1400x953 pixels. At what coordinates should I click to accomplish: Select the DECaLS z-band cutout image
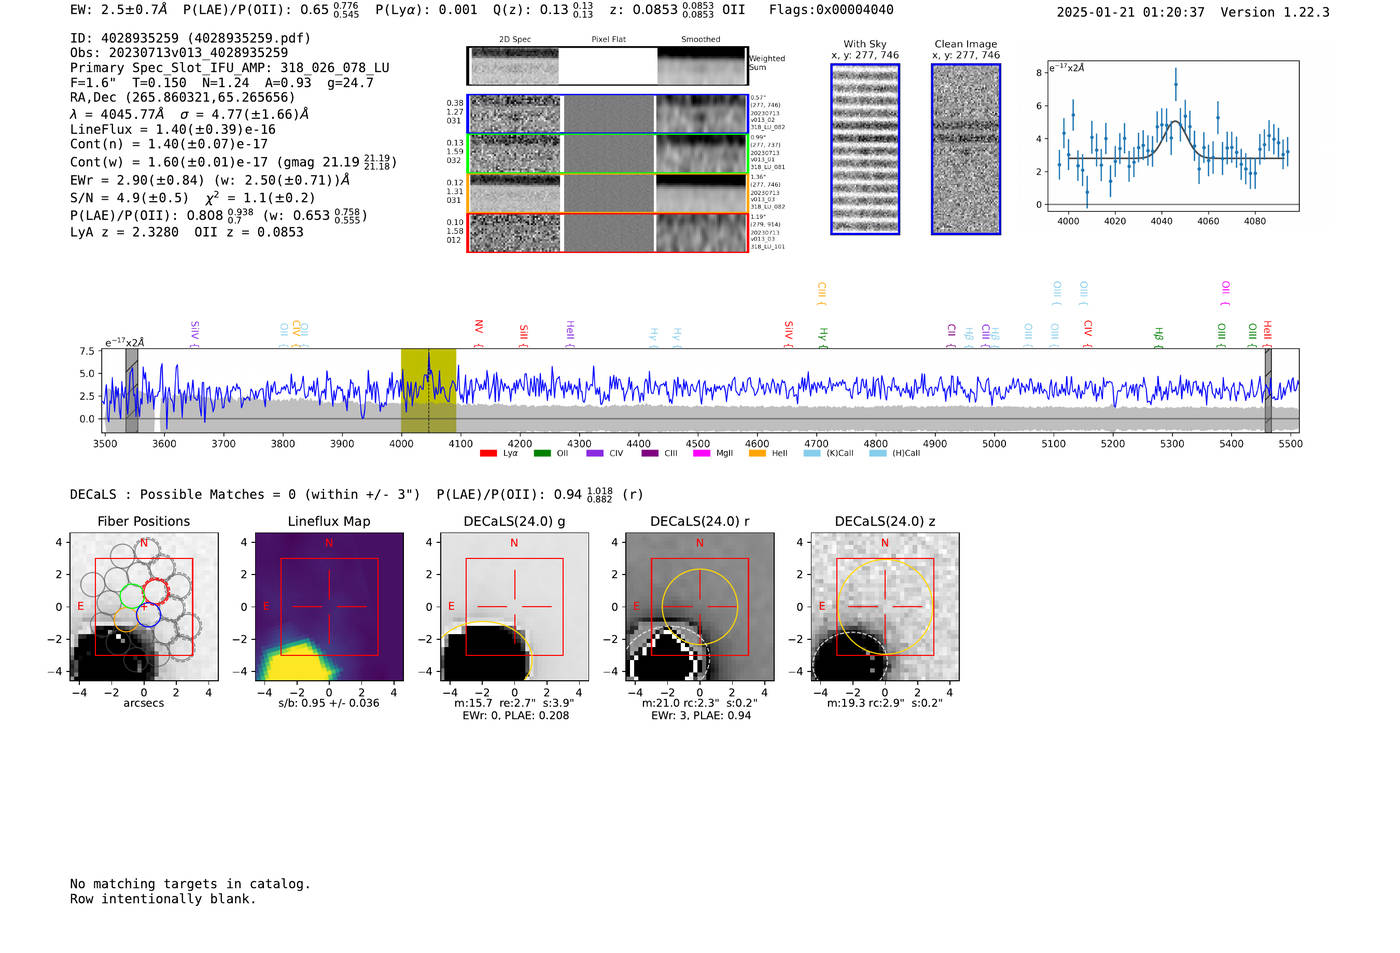885,607
